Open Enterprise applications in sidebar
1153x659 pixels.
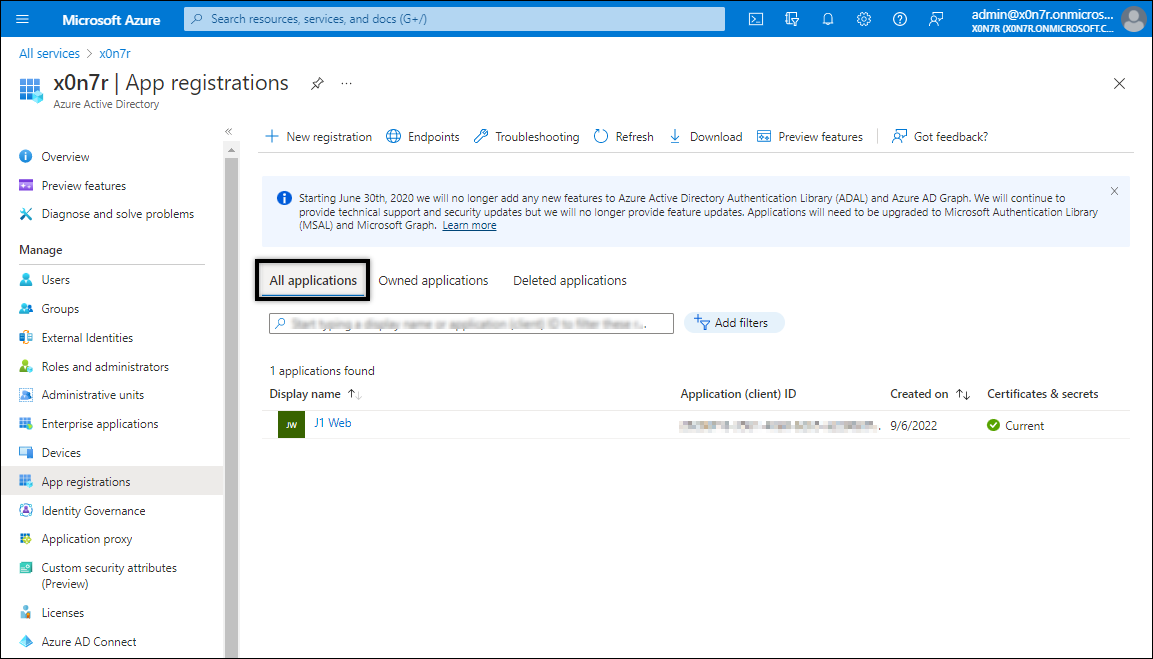pyautogui.click(x=100, y=424)
